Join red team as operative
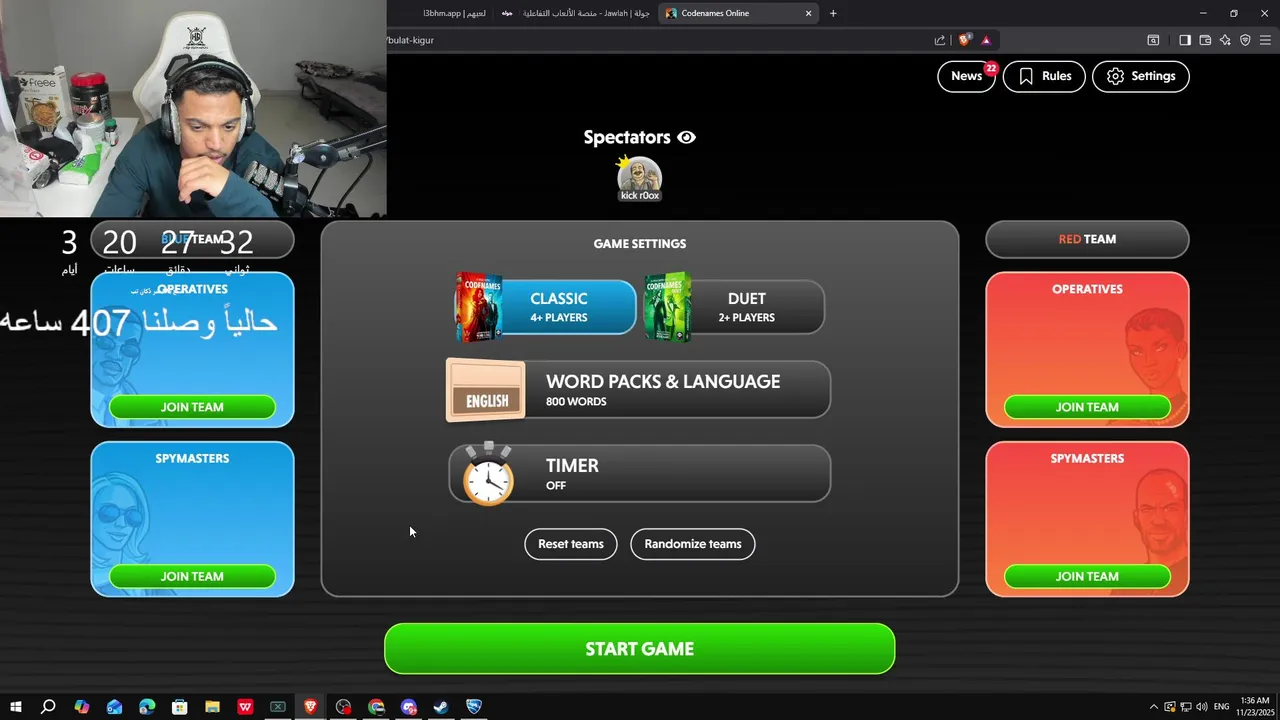 point(1087,407)
